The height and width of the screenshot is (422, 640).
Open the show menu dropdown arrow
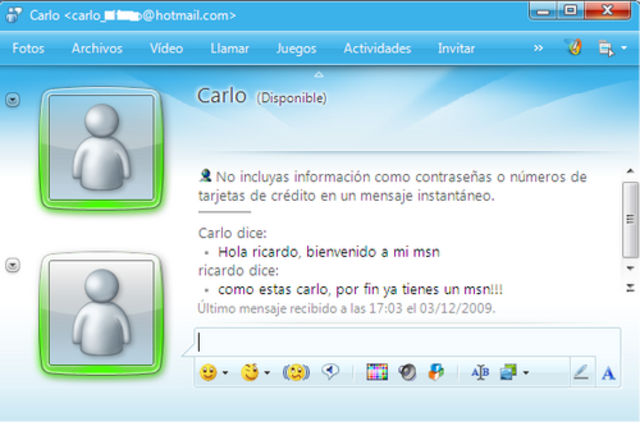(x=624, y=48)
